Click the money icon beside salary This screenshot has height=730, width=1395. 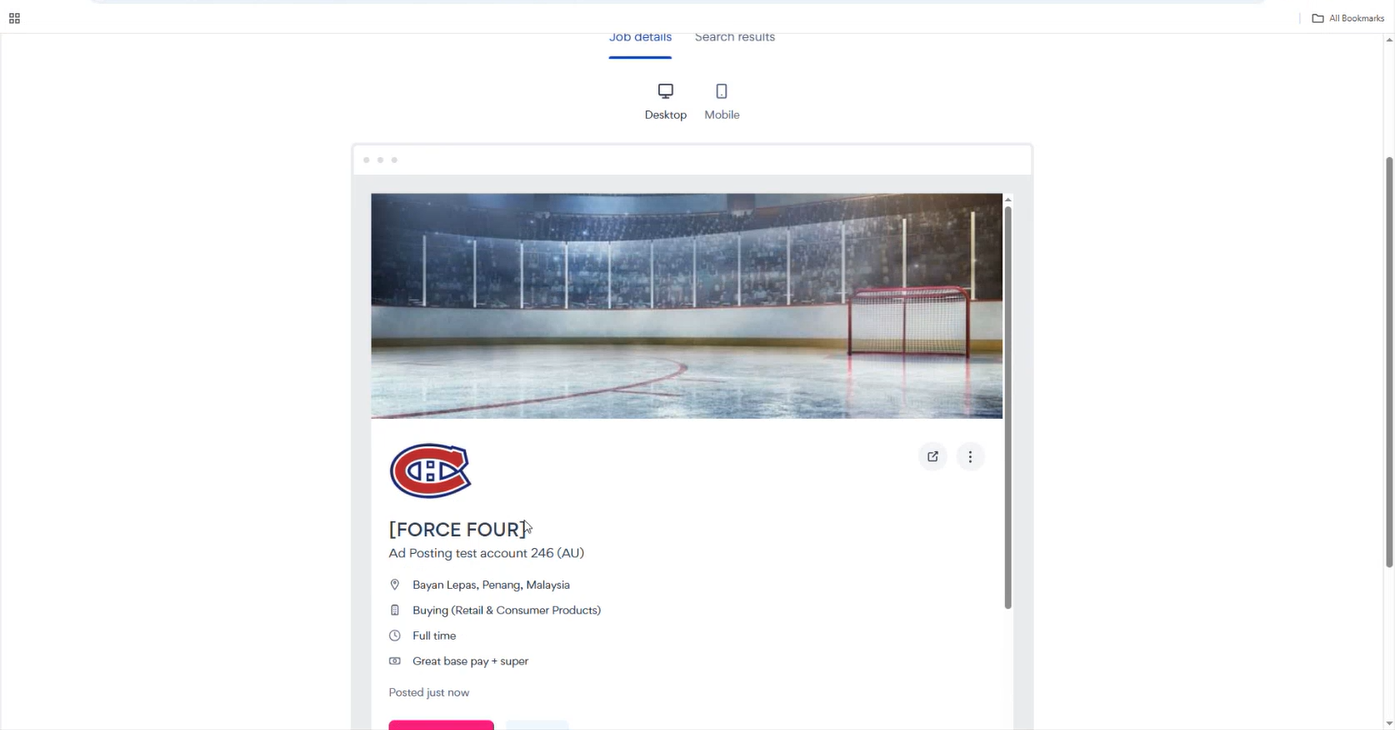(395, 661)
